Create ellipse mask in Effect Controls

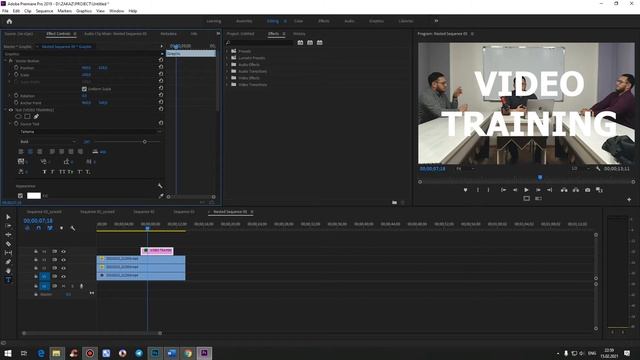(x=18, y=116)
